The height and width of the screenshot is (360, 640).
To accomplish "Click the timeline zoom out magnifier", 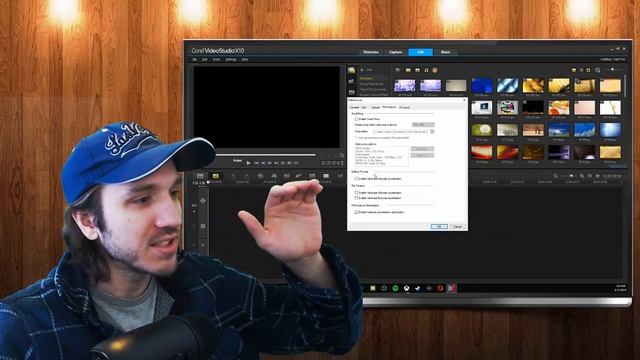I will (556, 176).
